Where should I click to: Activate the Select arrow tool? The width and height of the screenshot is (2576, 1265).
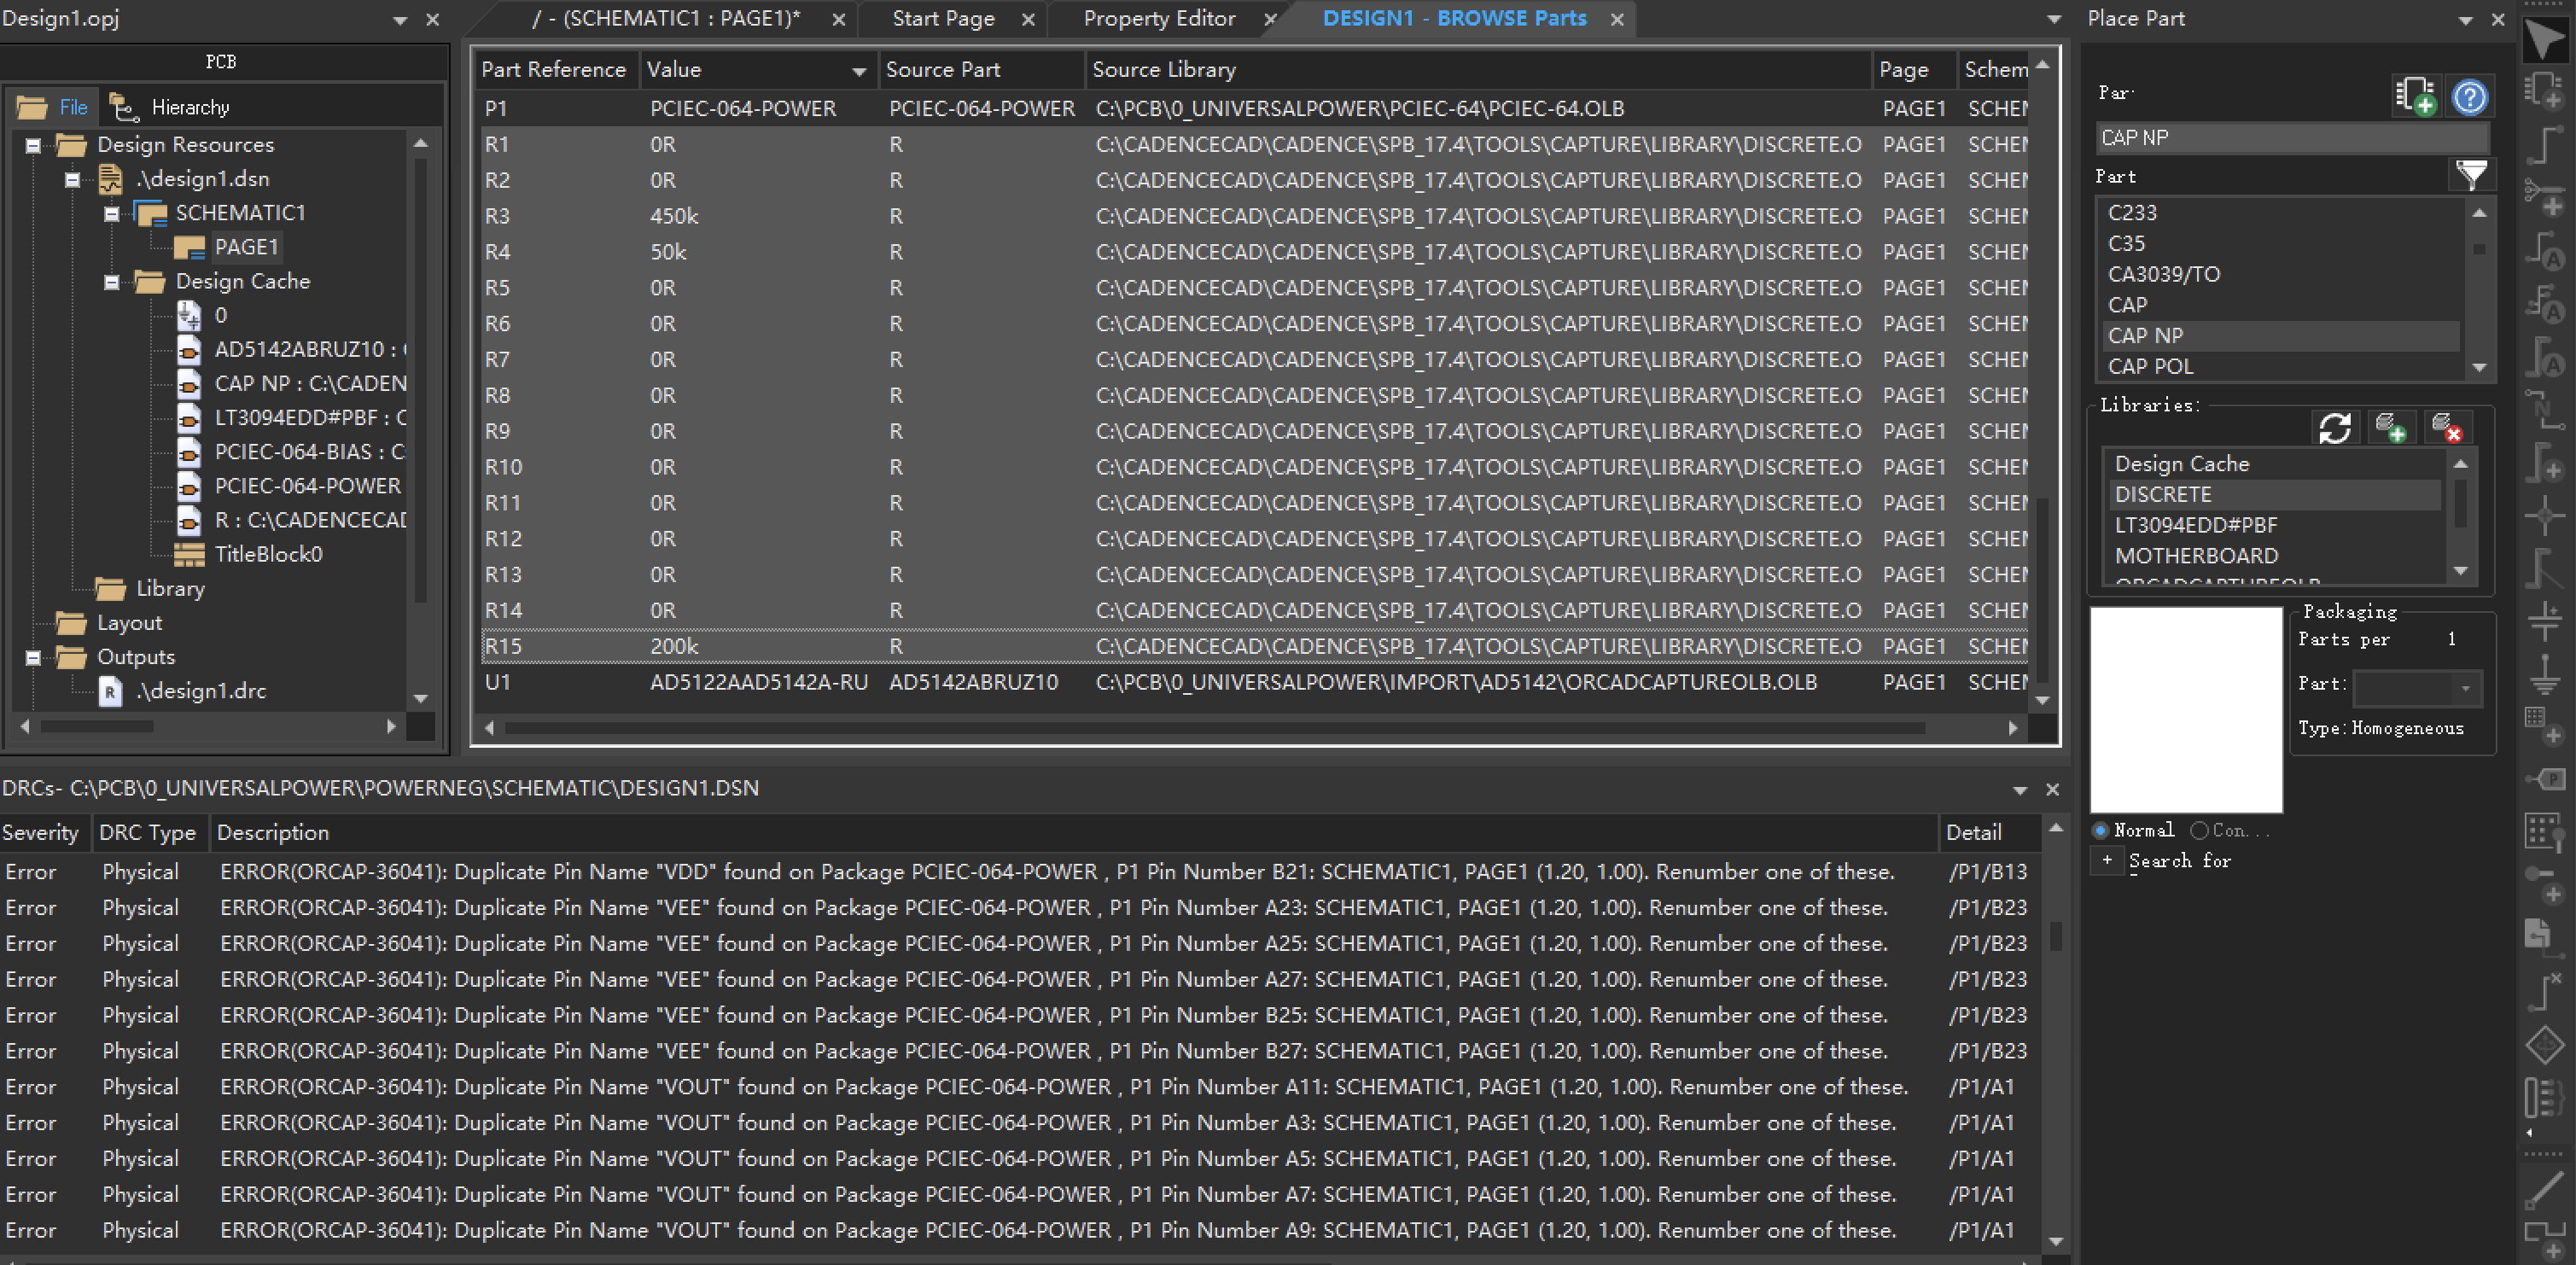pos(2545,40)
